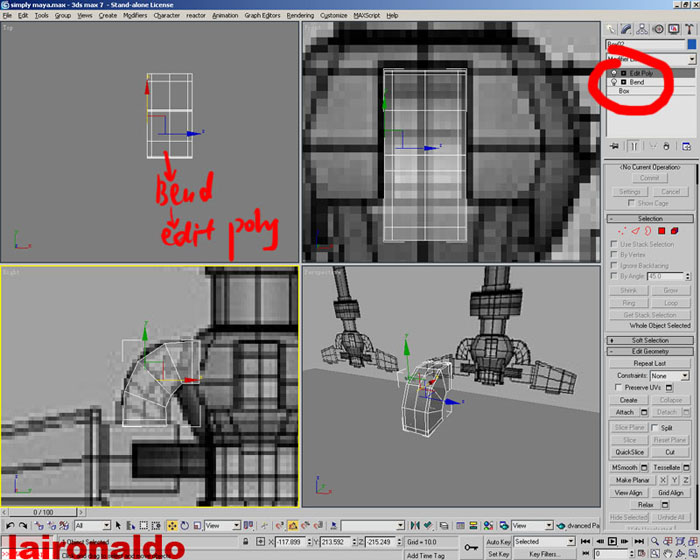Click Configure Modifier Sets icon

(x=686, y=145)
